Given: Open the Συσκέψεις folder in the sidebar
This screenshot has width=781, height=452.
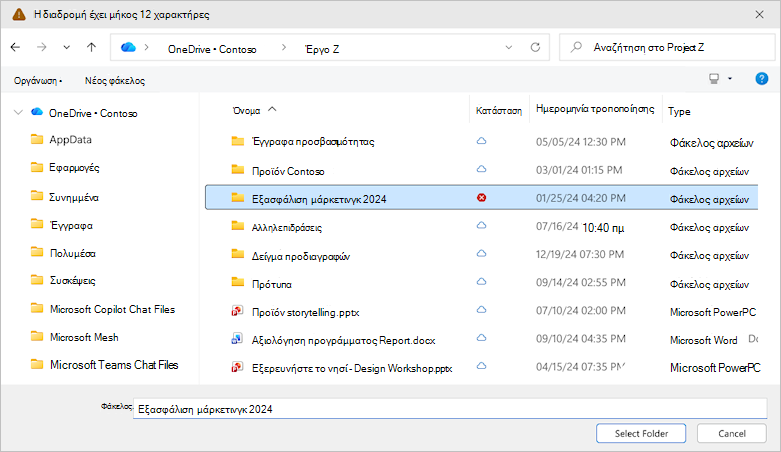Looking at the screenshot, I should tap(73, 281).
